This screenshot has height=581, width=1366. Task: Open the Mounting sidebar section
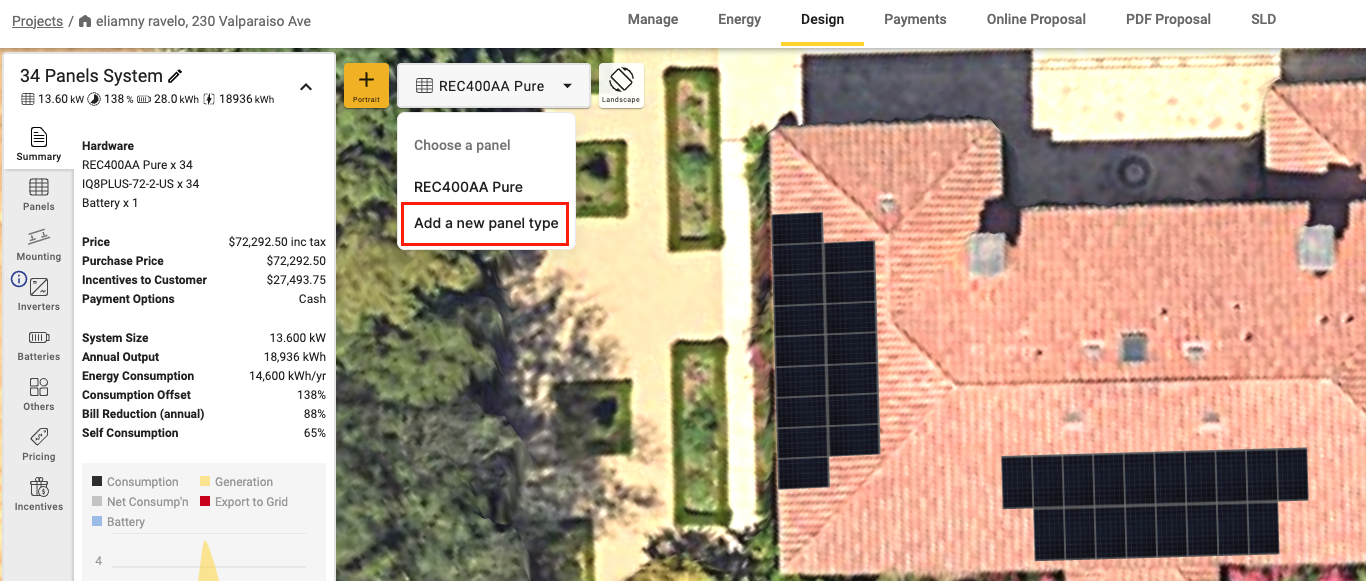(38, 244)
